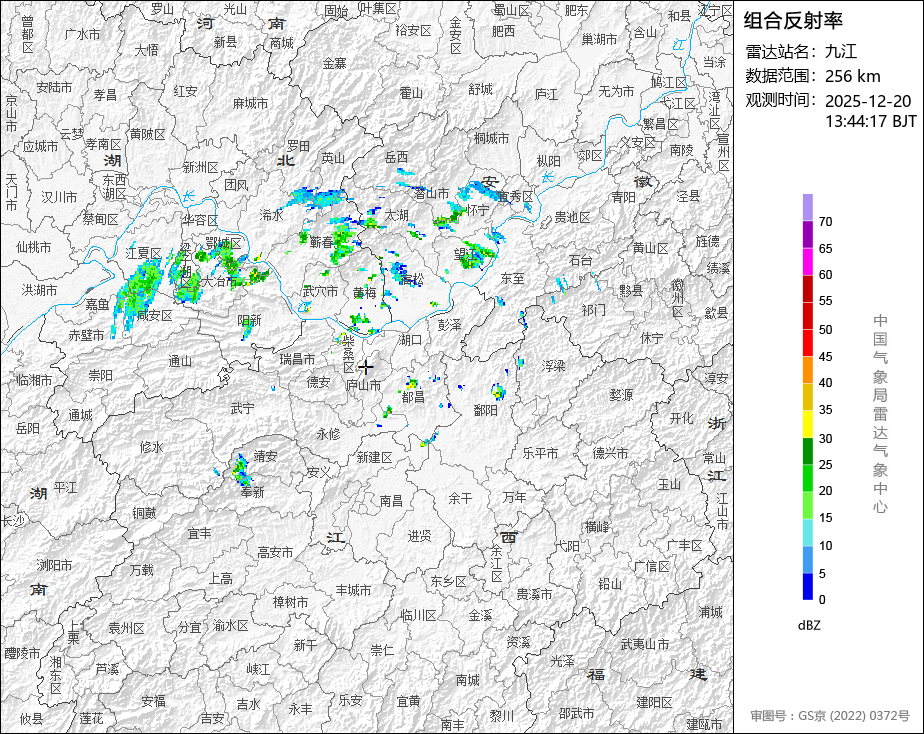The height and width of the screenshot is (734, 924).
Task: Click the 新建区 map label
Action: click(x=374, y=457)
